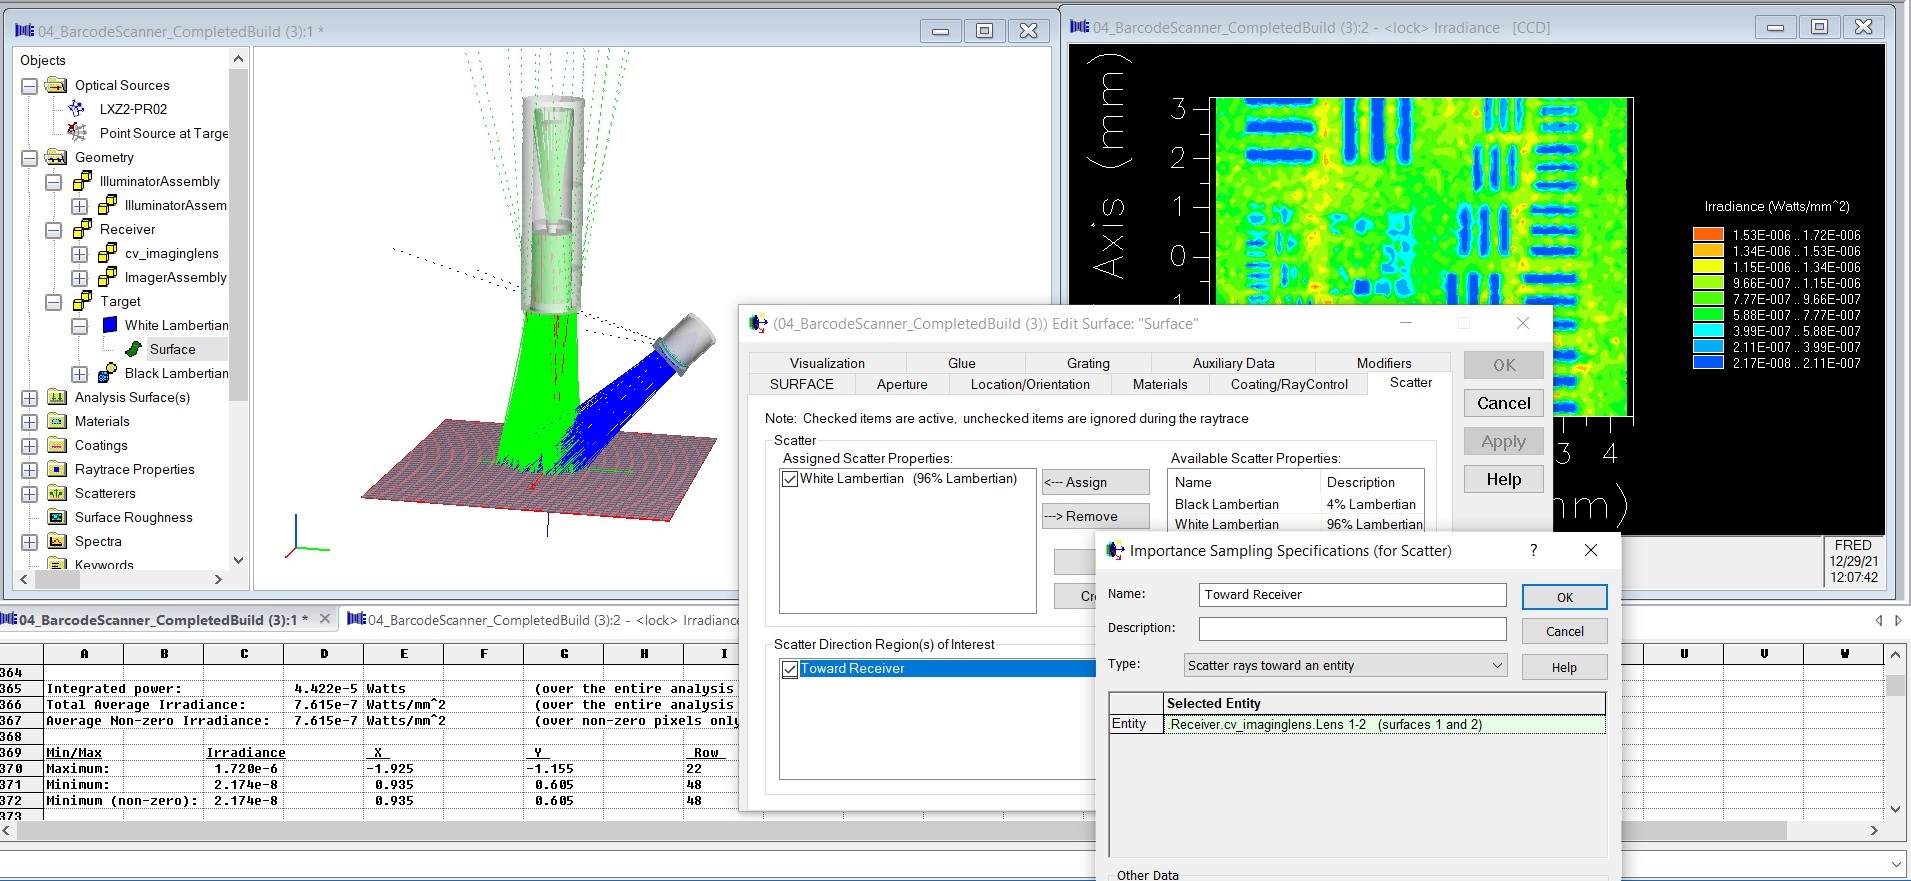Viewport: 1911px width, 881px height.
Task: Select Black Lambertian in available scatter properties
Action: (1297, 504)
